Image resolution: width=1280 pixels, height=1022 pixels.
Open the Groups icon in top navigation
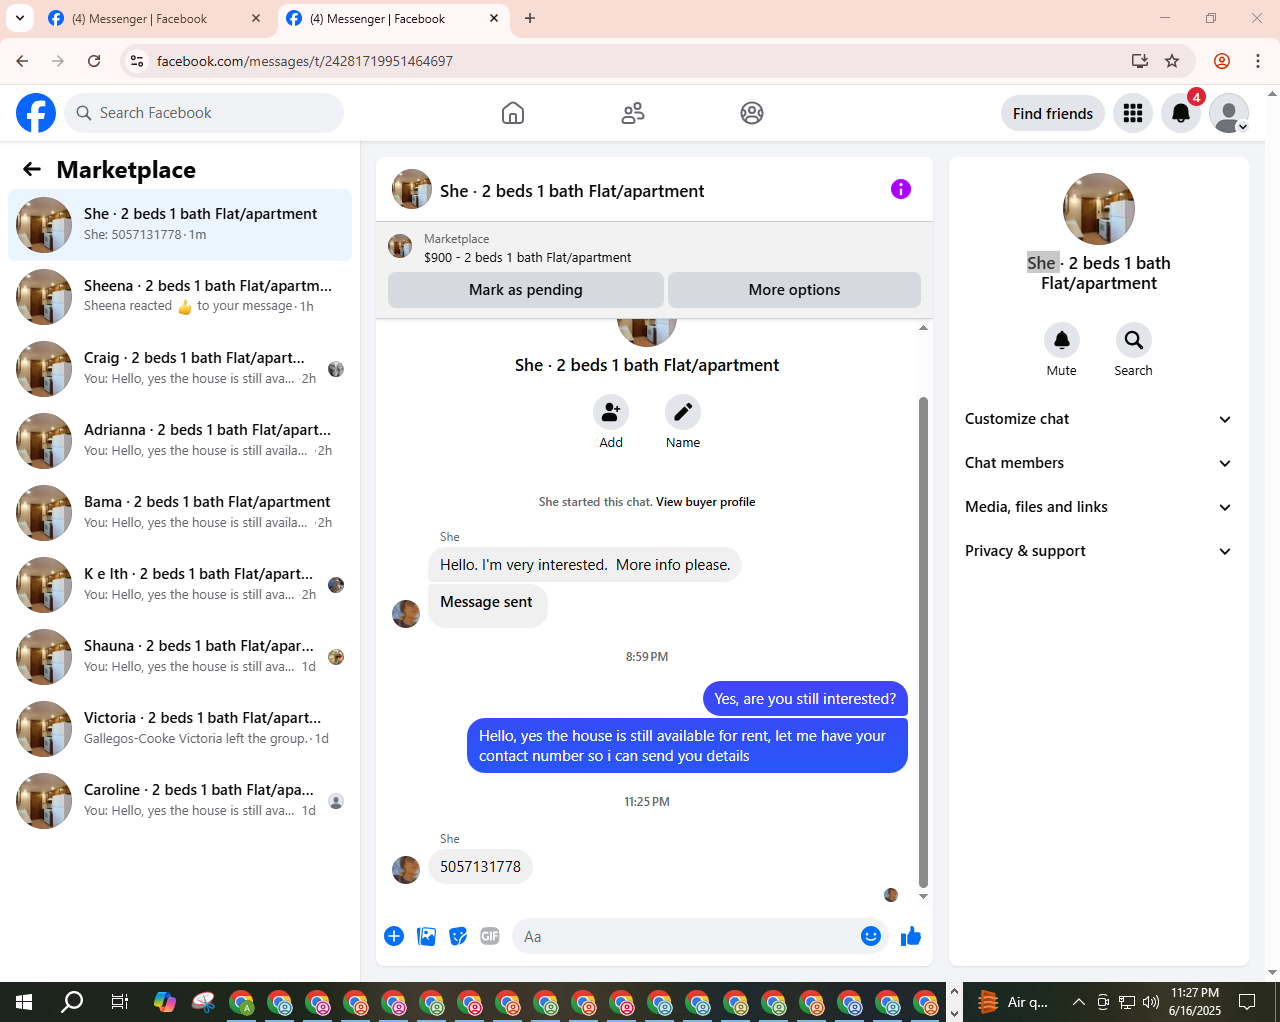752,113
